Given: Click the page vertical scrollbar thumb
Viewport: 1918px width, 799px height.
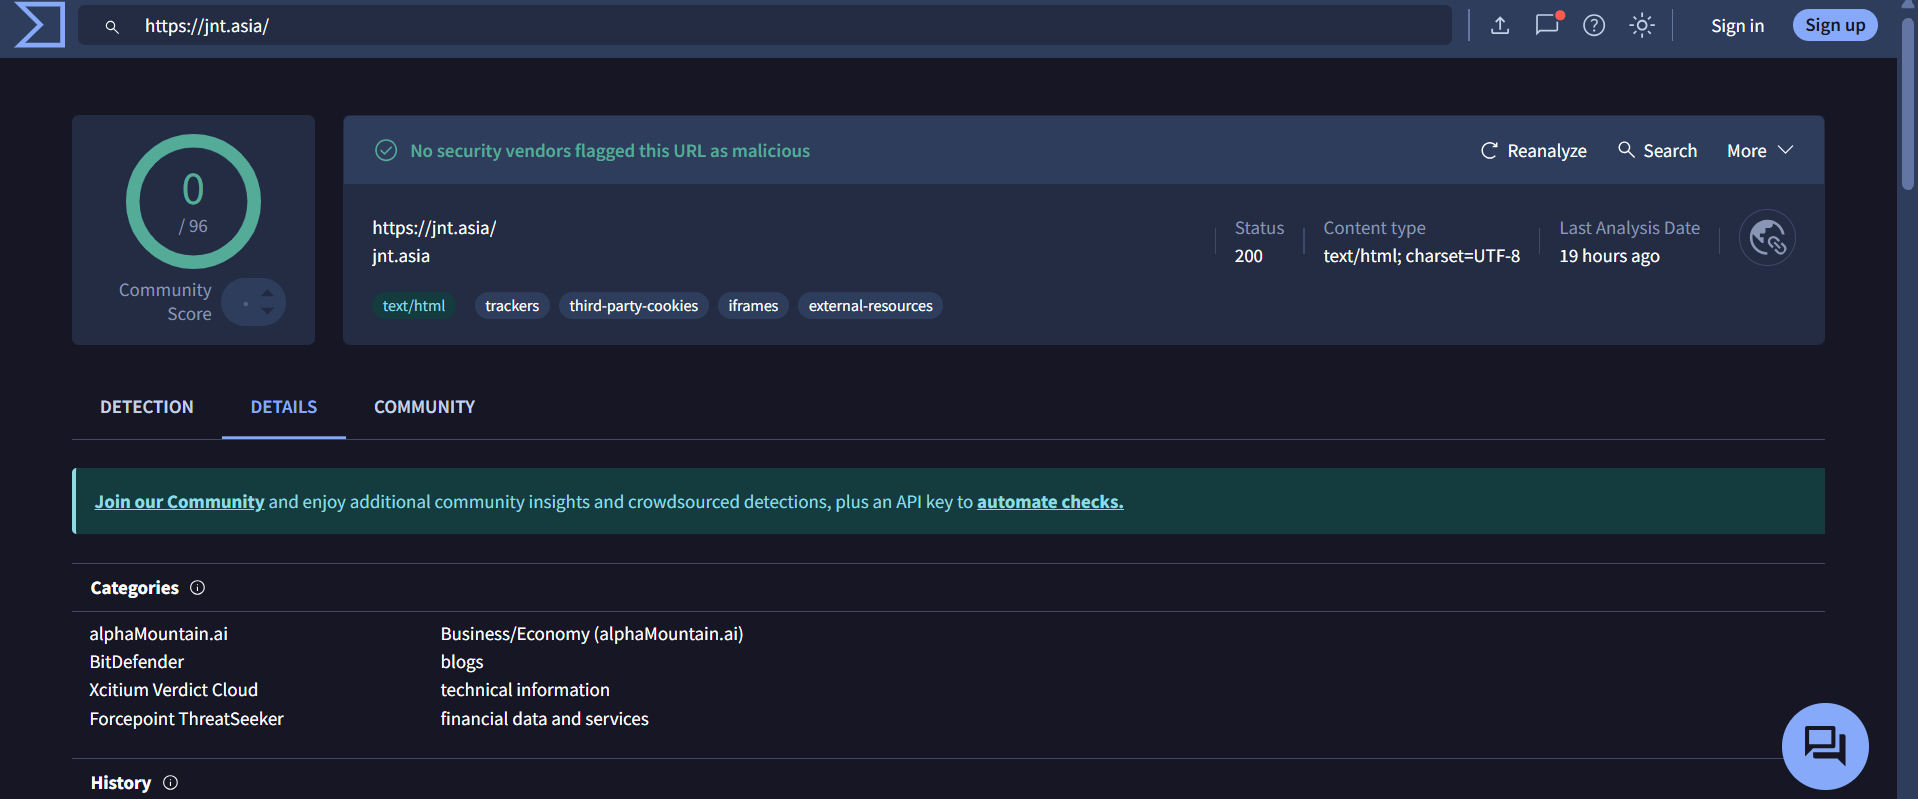Looking at the screenshot, I should click(x=1908, y=102).
